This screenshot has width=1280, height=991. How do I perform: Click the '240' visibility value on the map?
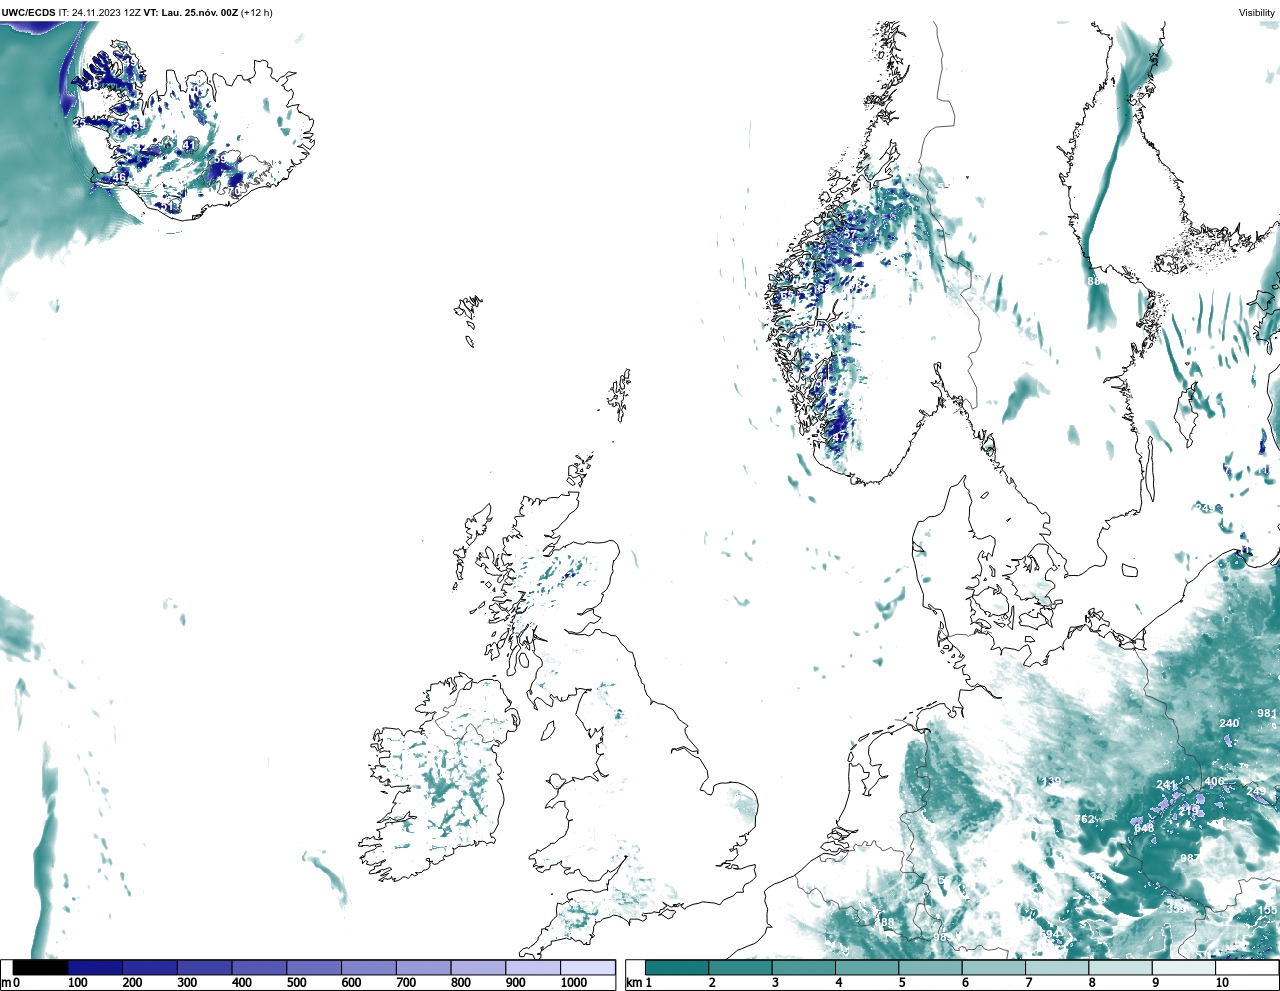point(1229,723)
